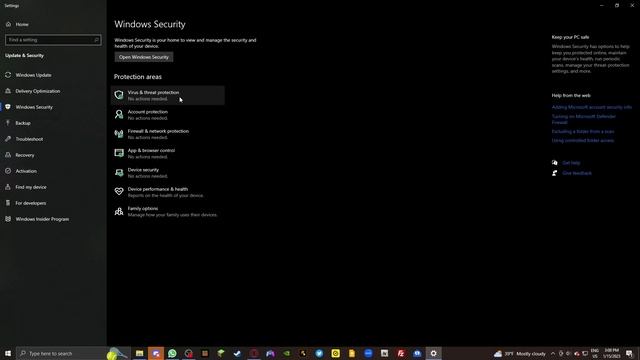Click the Virus & threat protection shield icon

119,95
